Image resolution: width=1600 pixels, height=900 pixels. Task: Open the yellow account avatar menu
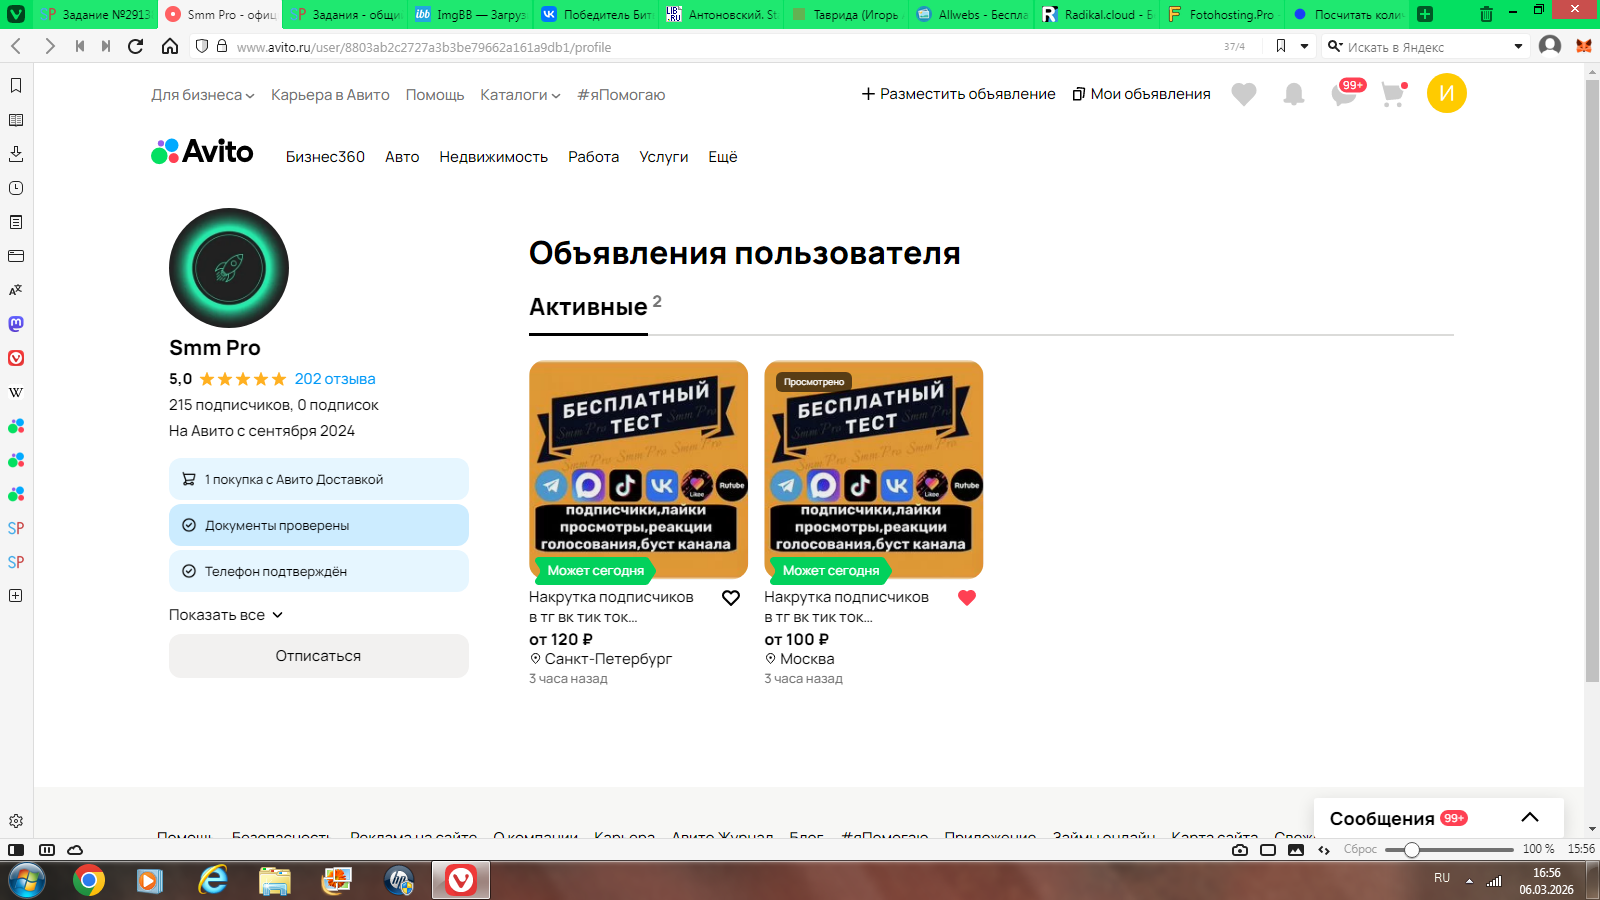pos(1447,93)
